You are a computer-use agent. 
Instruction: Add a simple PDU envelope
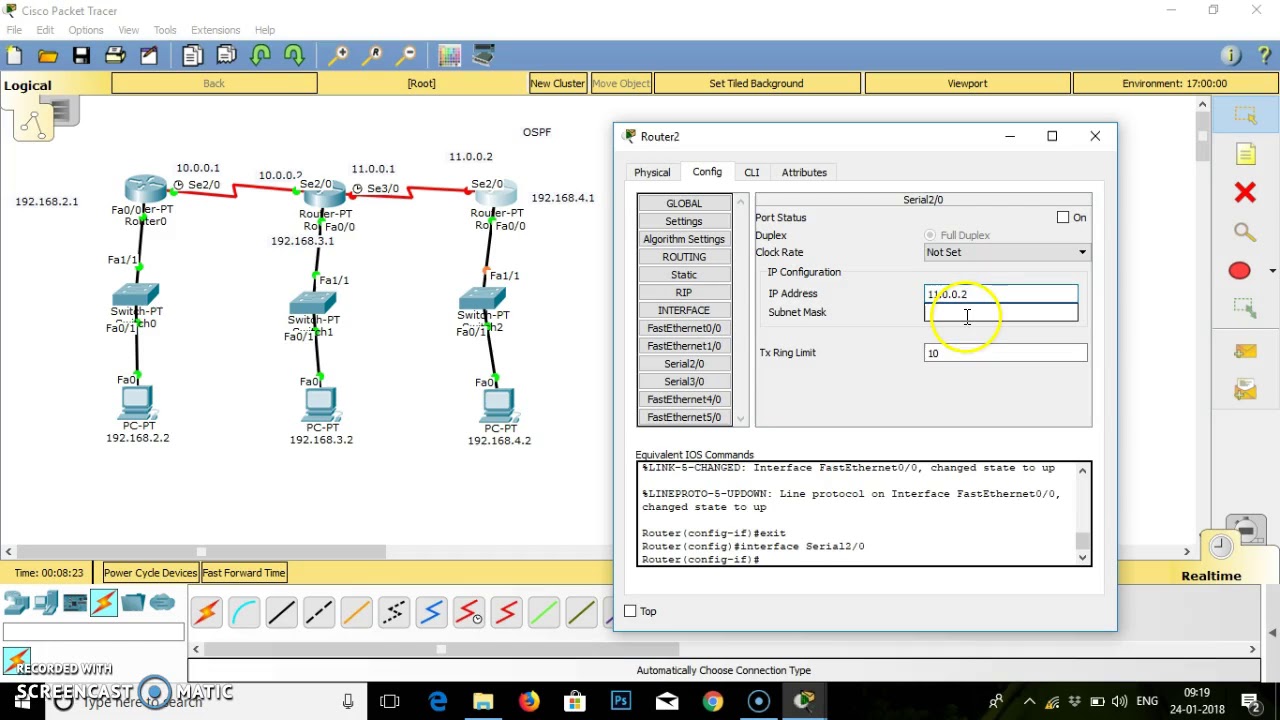[x=1245, y=351]
